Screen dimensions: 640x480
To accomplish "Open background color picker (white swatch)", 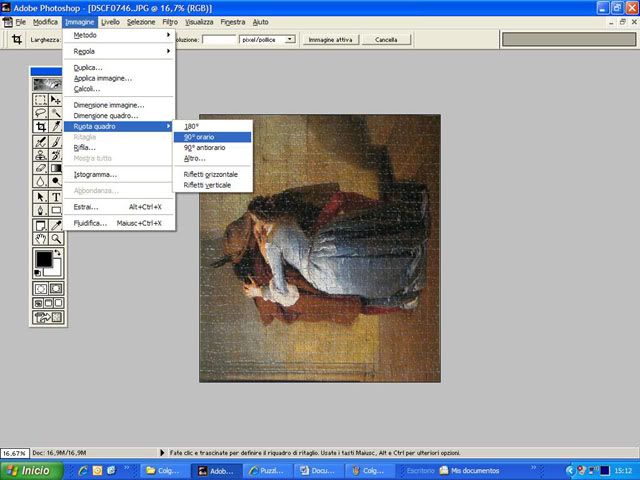I will pyautogui.click(x=56, y=269).
